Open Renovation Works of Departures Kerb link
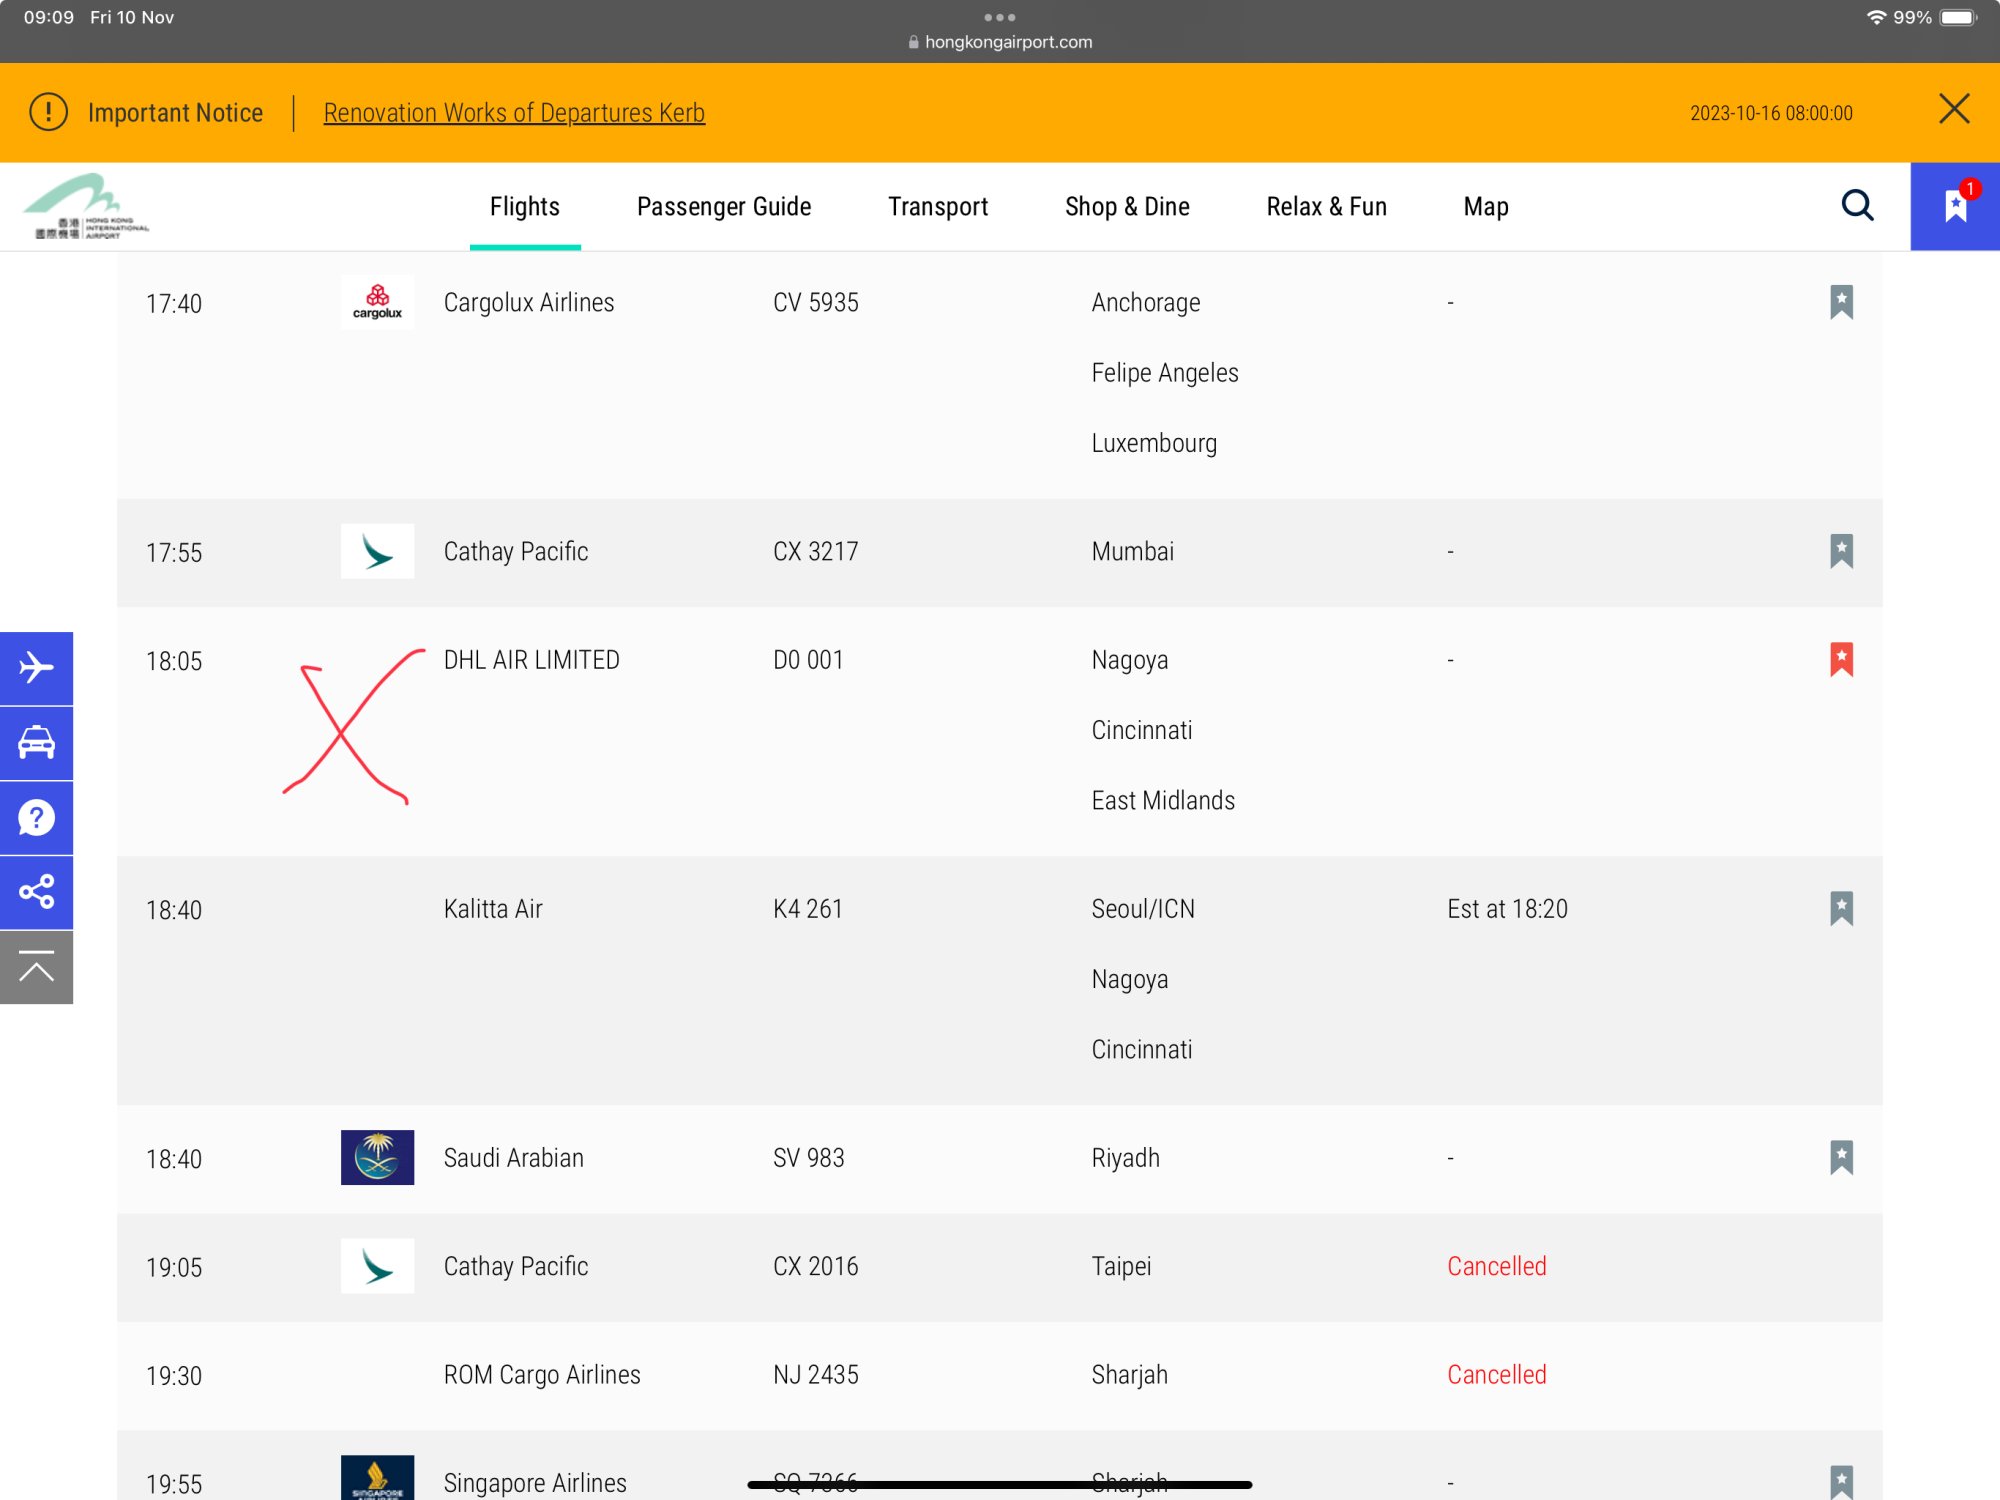Viewport: 2000px width, 1500px height. 514,113
